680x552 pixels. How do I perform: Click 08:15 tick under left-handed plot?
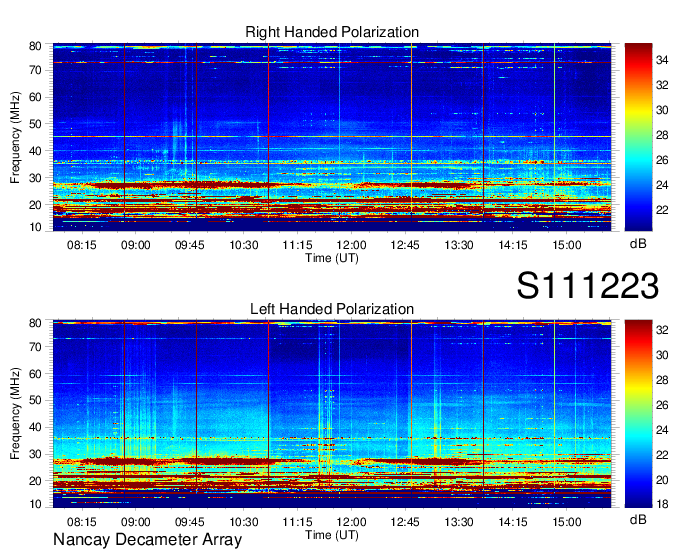pos(82,522)
